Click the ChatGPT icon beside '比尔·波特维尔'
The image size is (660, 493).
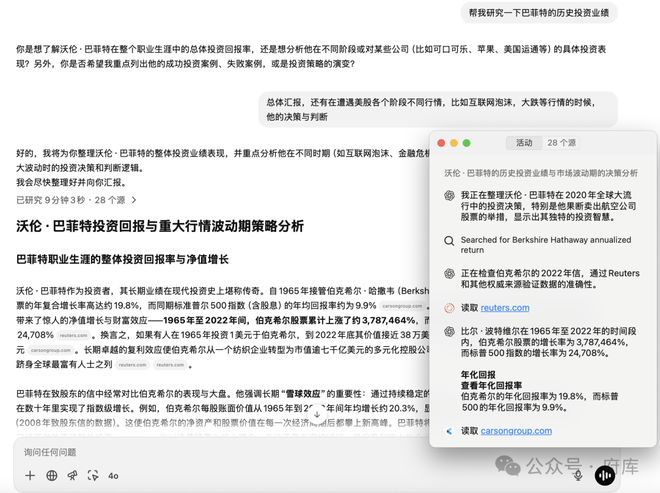click(x=449, y=332)
